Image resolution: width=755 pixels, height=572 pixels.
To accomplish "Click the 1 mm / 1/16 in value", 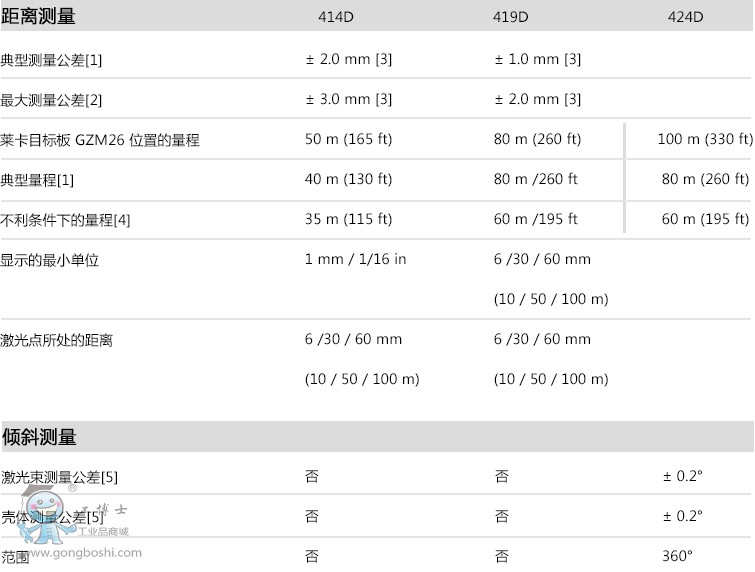I will click(355, 259).
